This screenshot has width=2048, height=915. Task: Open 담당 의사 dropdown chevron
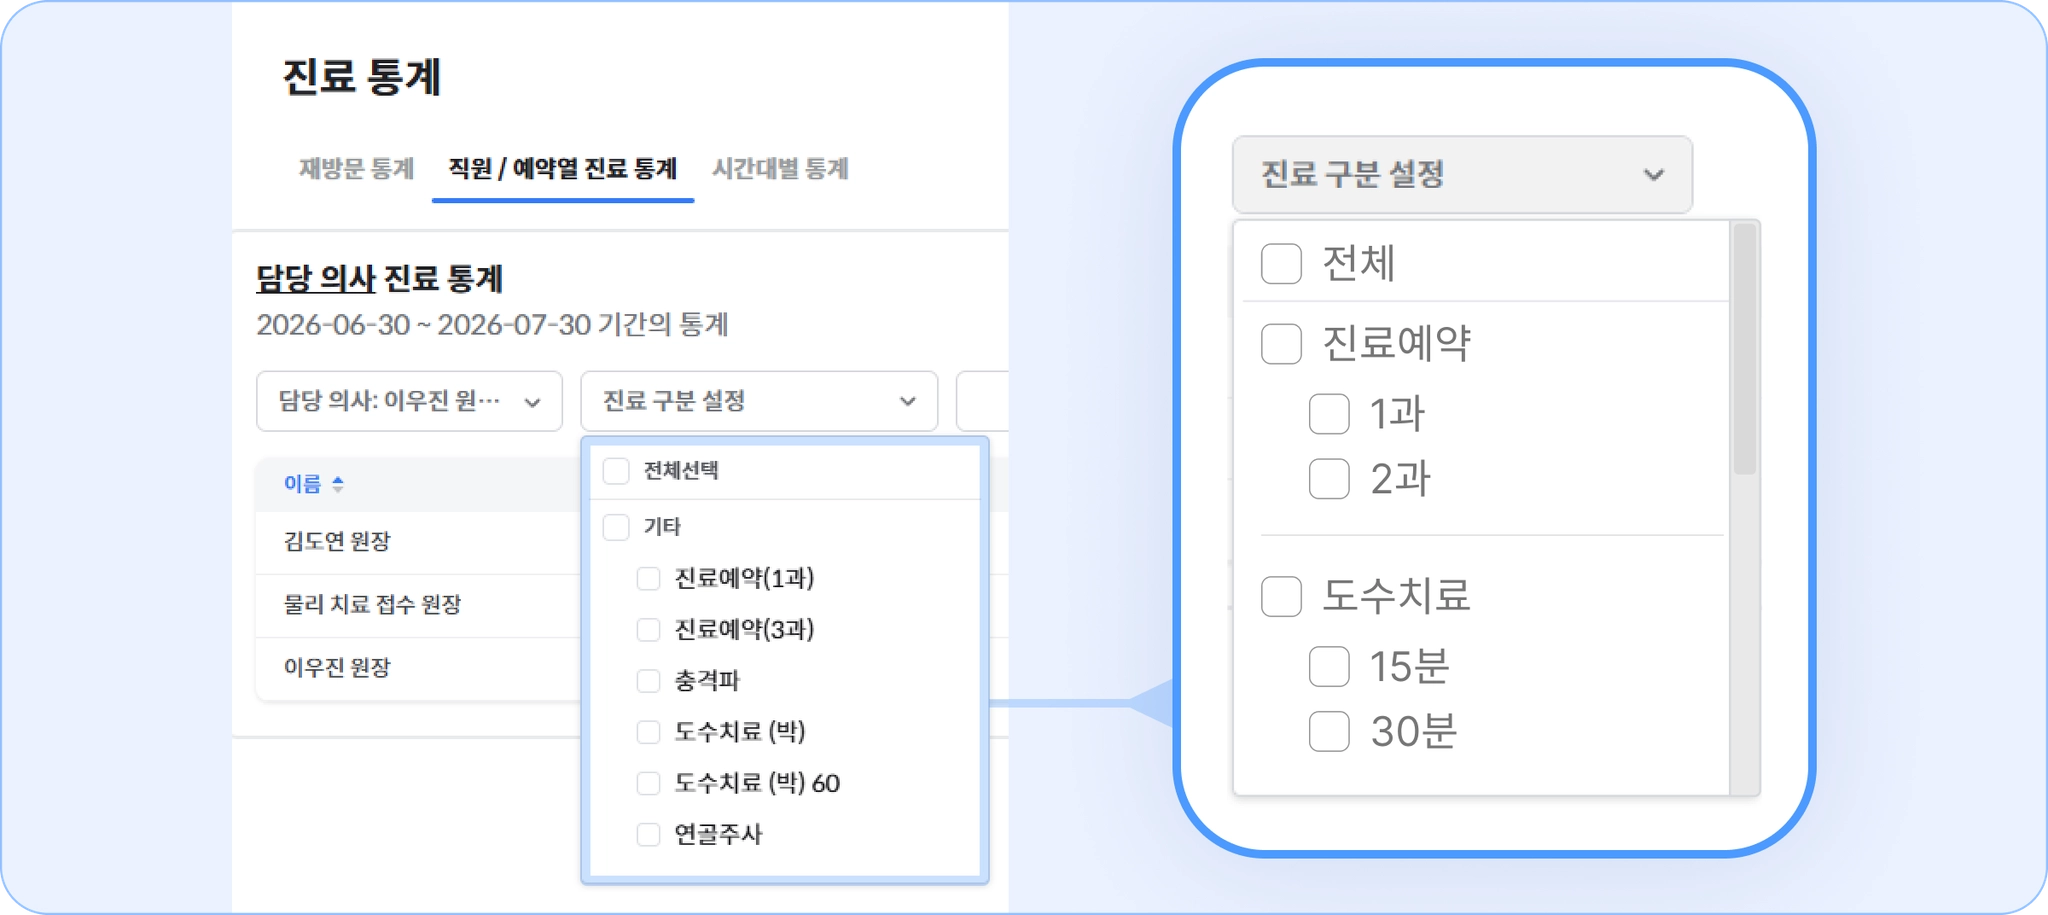(533, 402)
